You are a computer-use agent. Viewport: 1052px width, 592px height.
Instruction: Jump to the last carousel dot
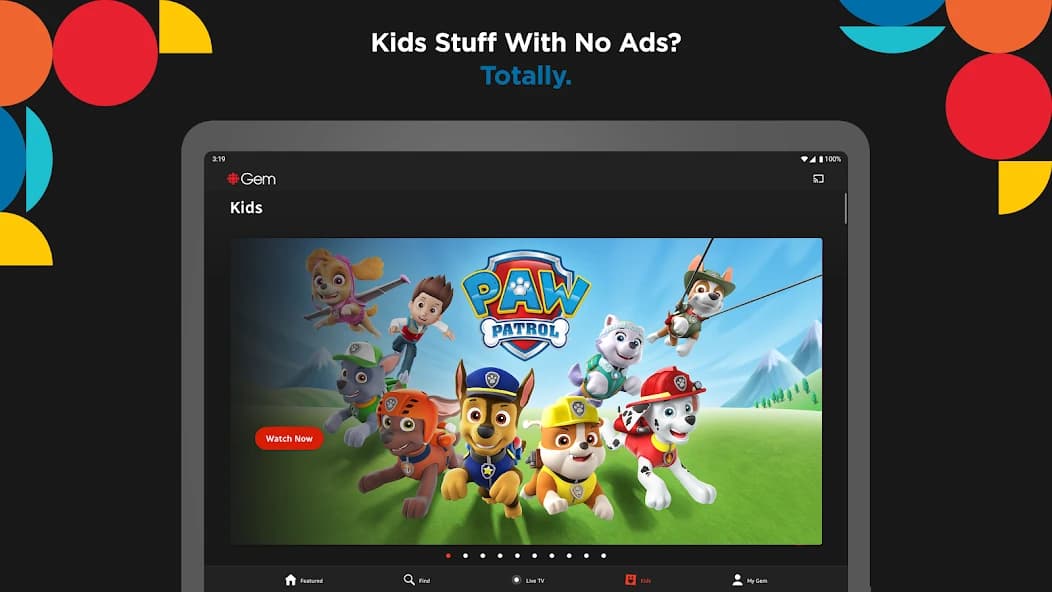(x=603, y=556)
